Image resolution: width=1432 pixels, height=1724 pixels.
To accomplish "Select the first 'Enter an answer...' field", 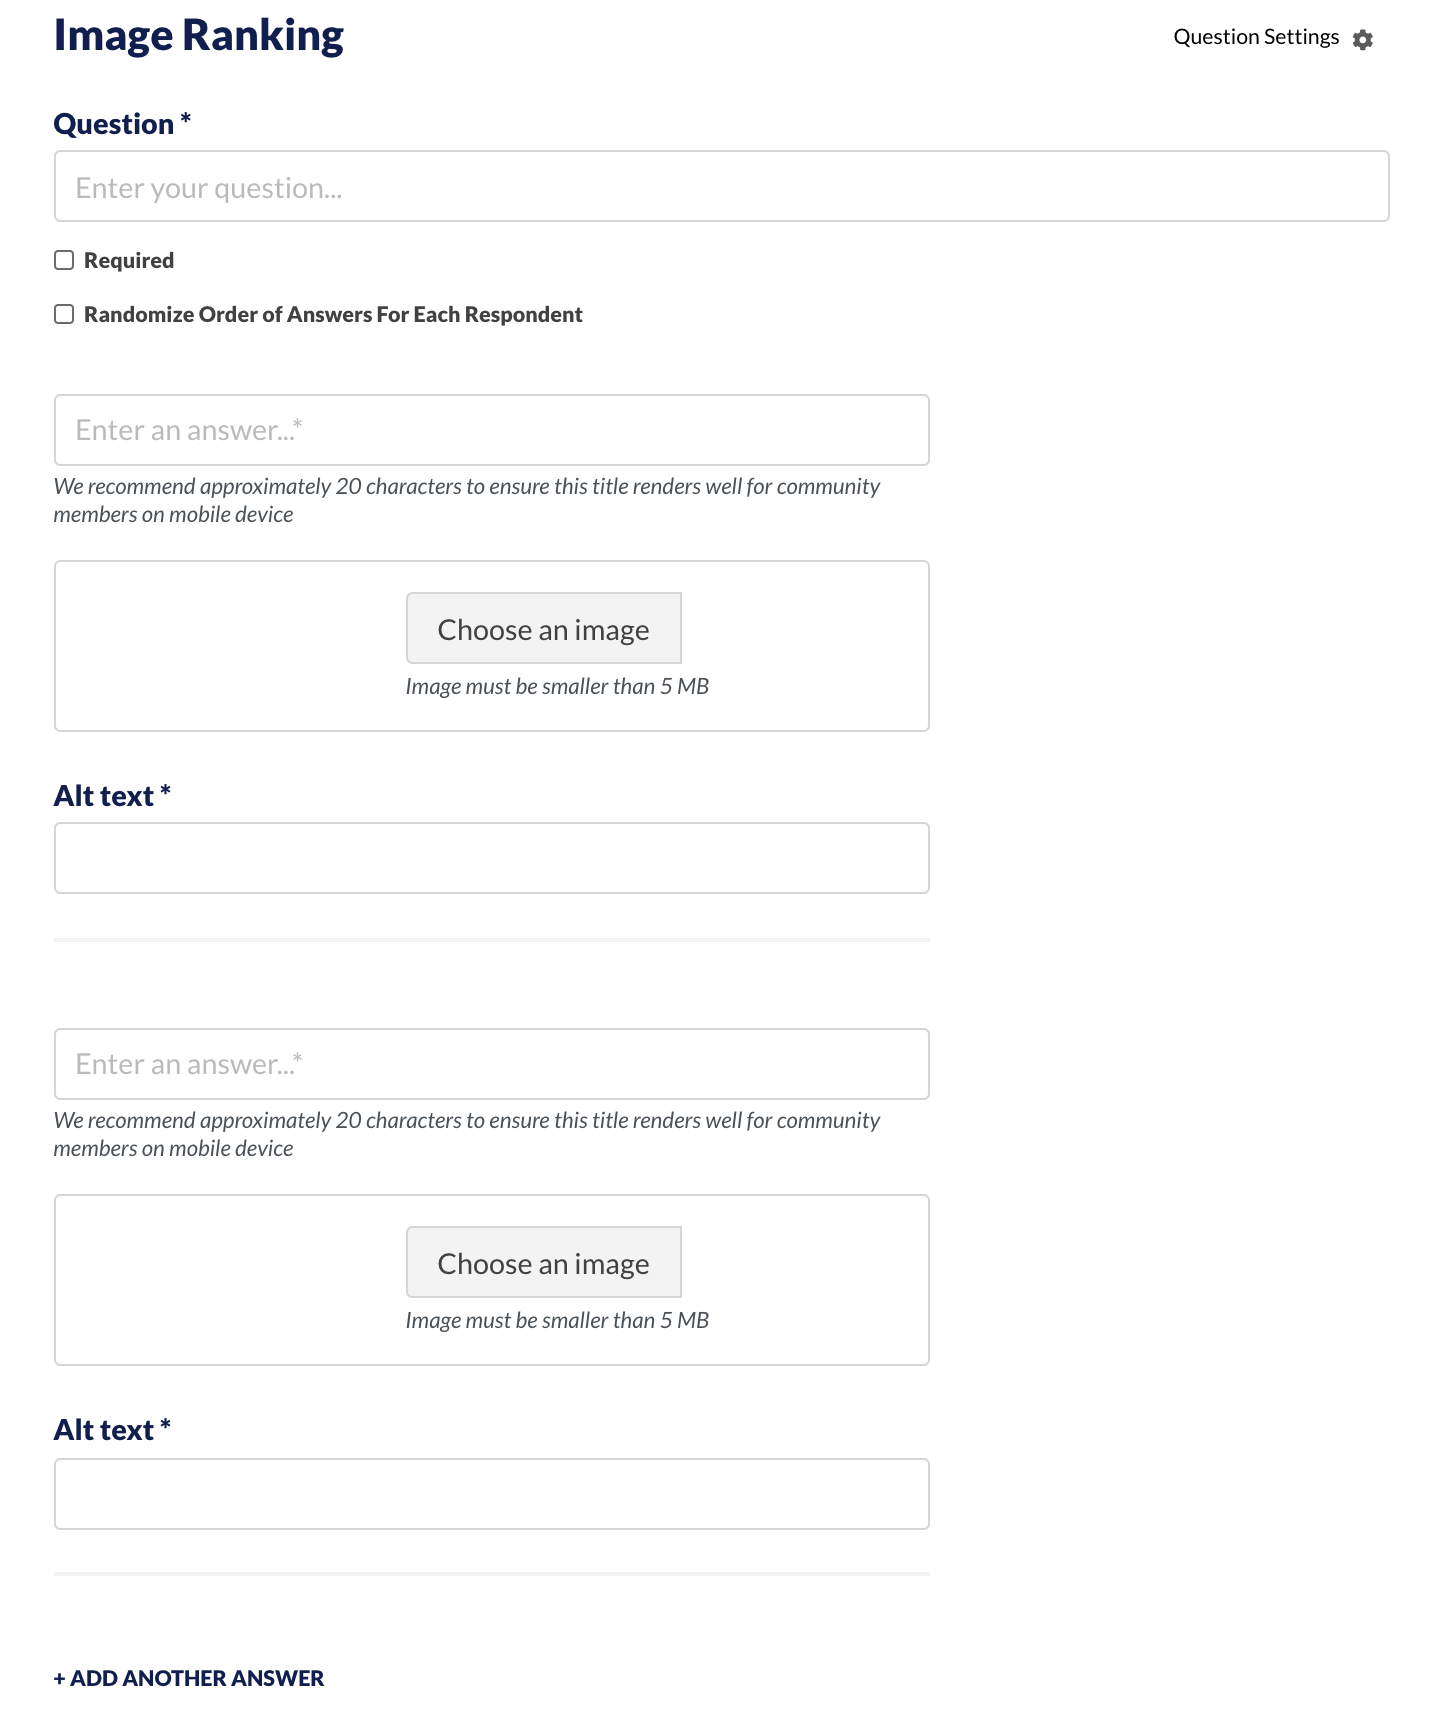I will (x=491, y=430).
